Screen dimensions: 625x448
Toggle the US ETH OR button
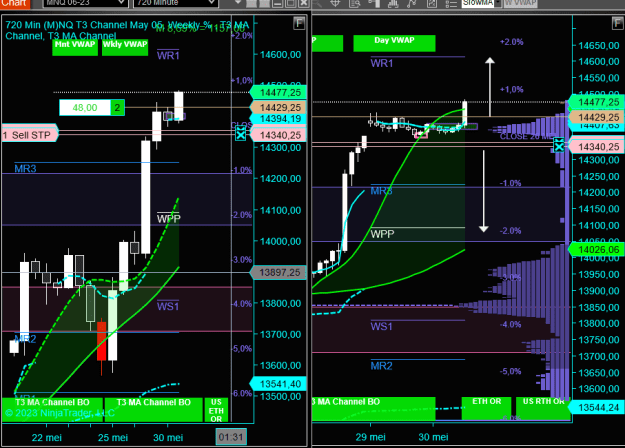point(216,410)
